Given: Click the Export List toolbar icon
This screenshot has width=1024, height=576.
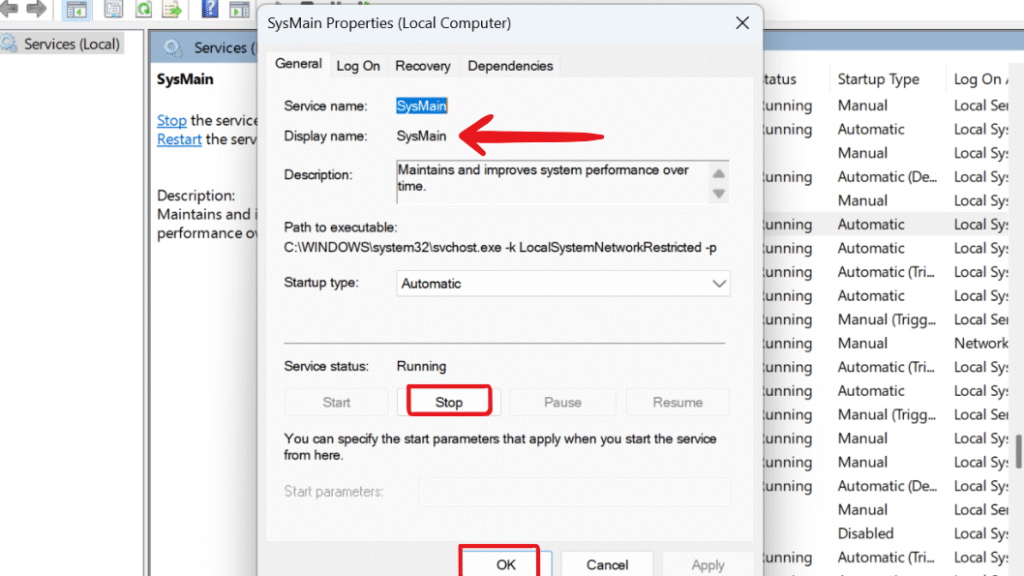Looking at the screenshot, I should [172, 8].
